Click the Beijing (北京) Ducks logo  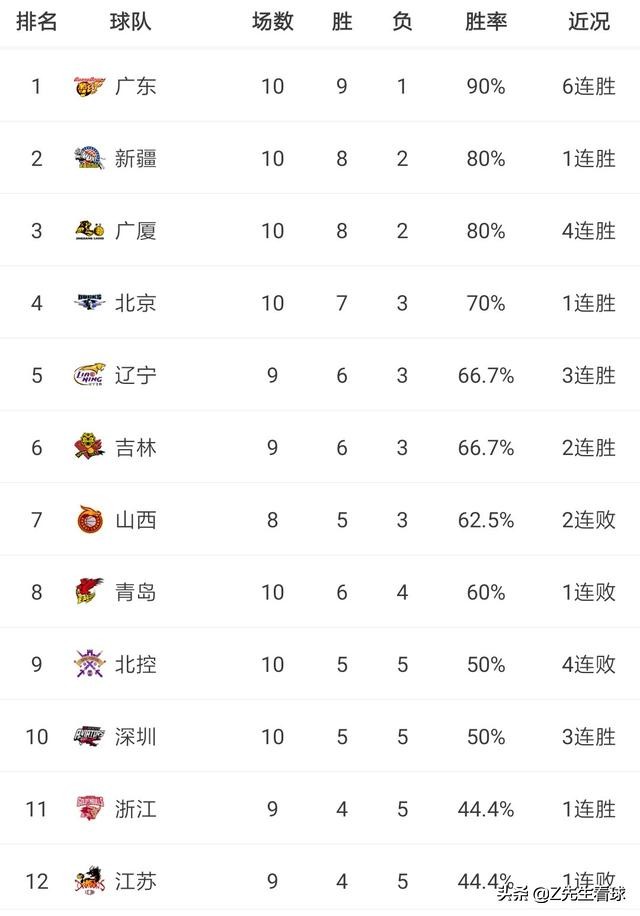(89, 302)
